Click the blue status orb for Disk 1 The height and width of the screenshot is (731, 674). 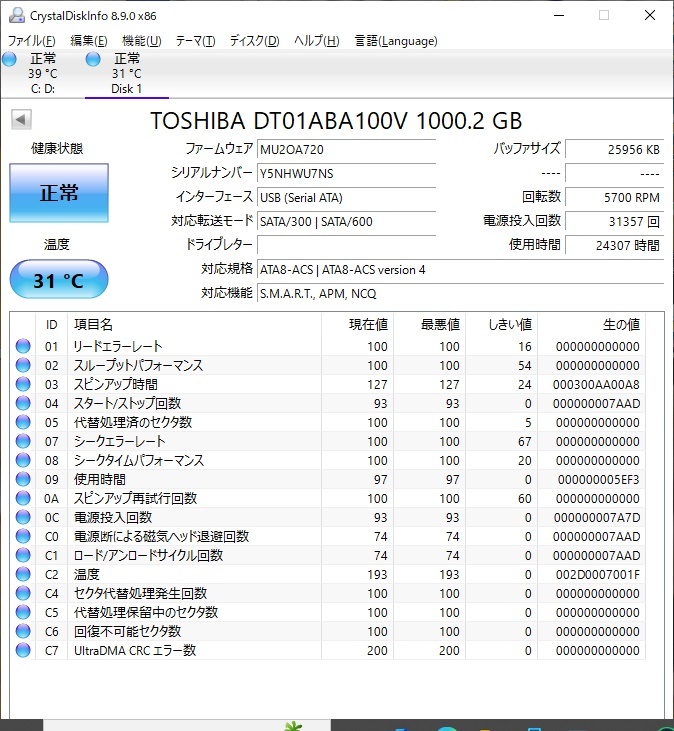[x=93, y=59]
